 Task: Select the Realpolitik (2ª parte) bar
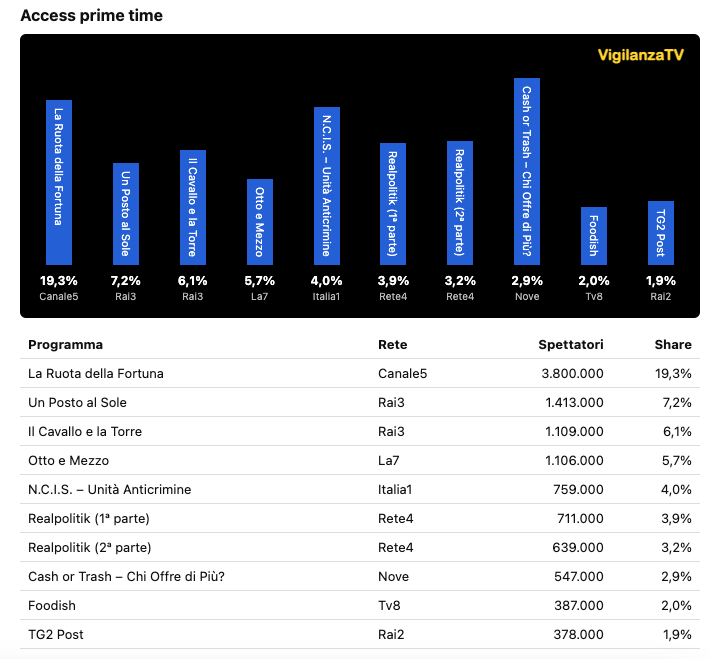point(460,203)
